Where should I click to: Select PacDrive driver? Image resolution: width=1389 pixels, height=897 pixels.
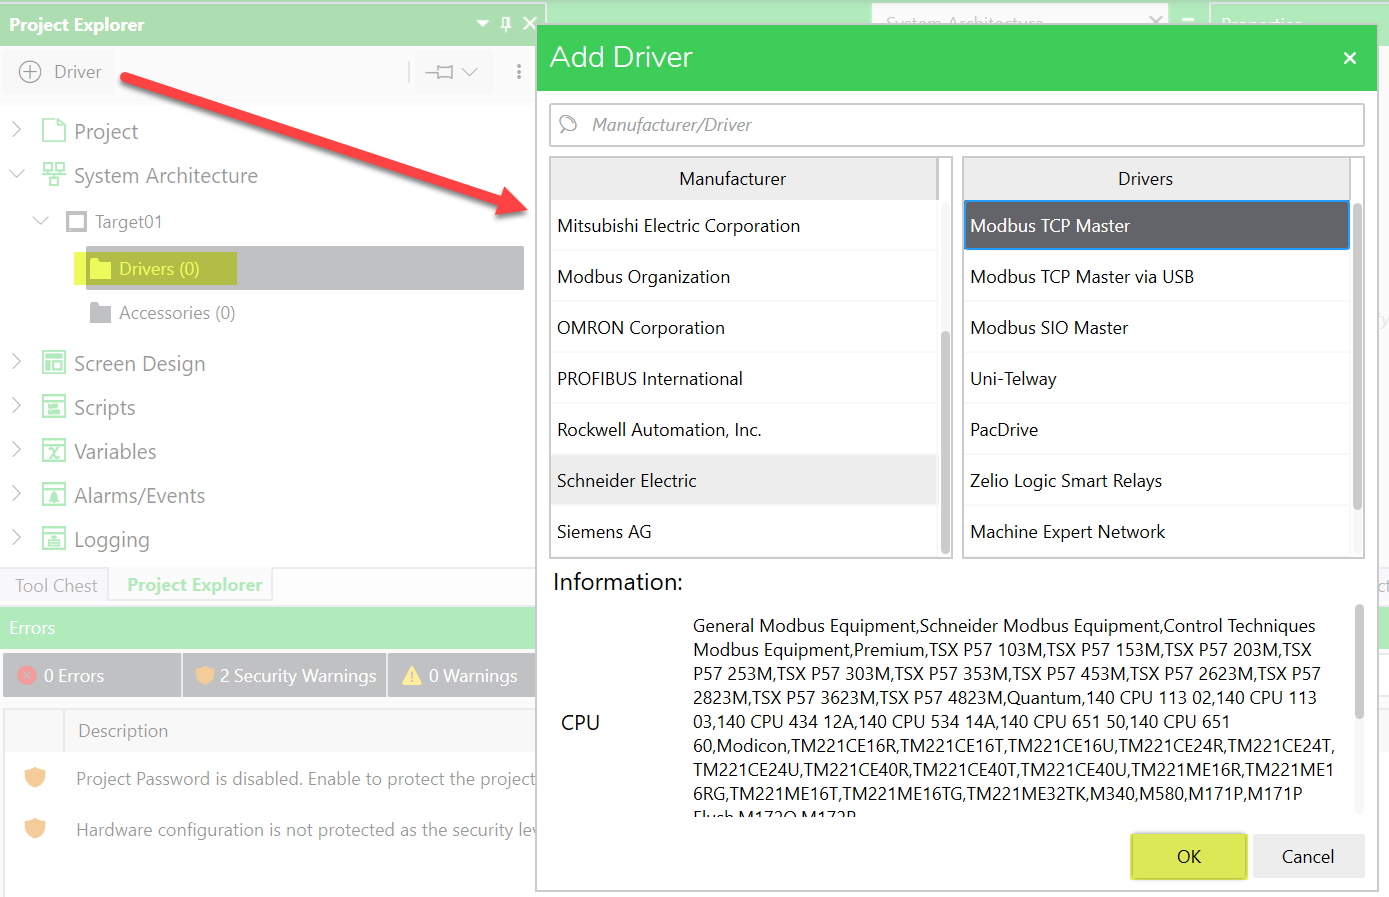(1157, 430)
